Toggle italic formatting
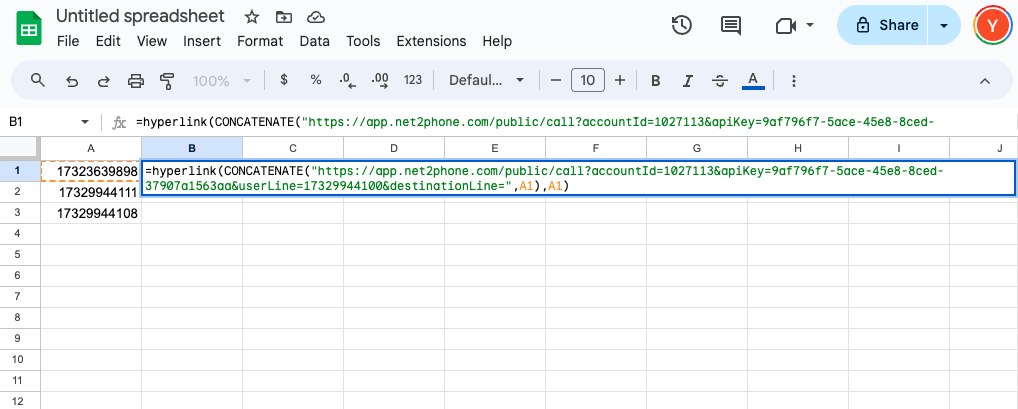The image size is (1018, 409). (x=688, y=81)
